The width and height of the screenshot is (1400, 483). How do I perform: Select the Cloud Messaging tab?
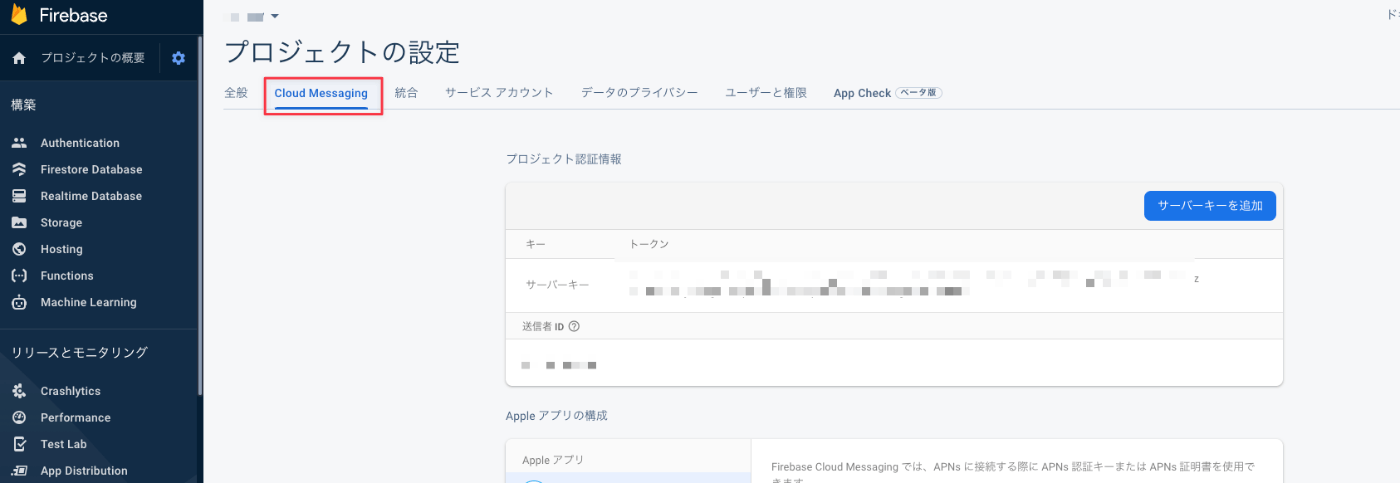pos(321,93)
